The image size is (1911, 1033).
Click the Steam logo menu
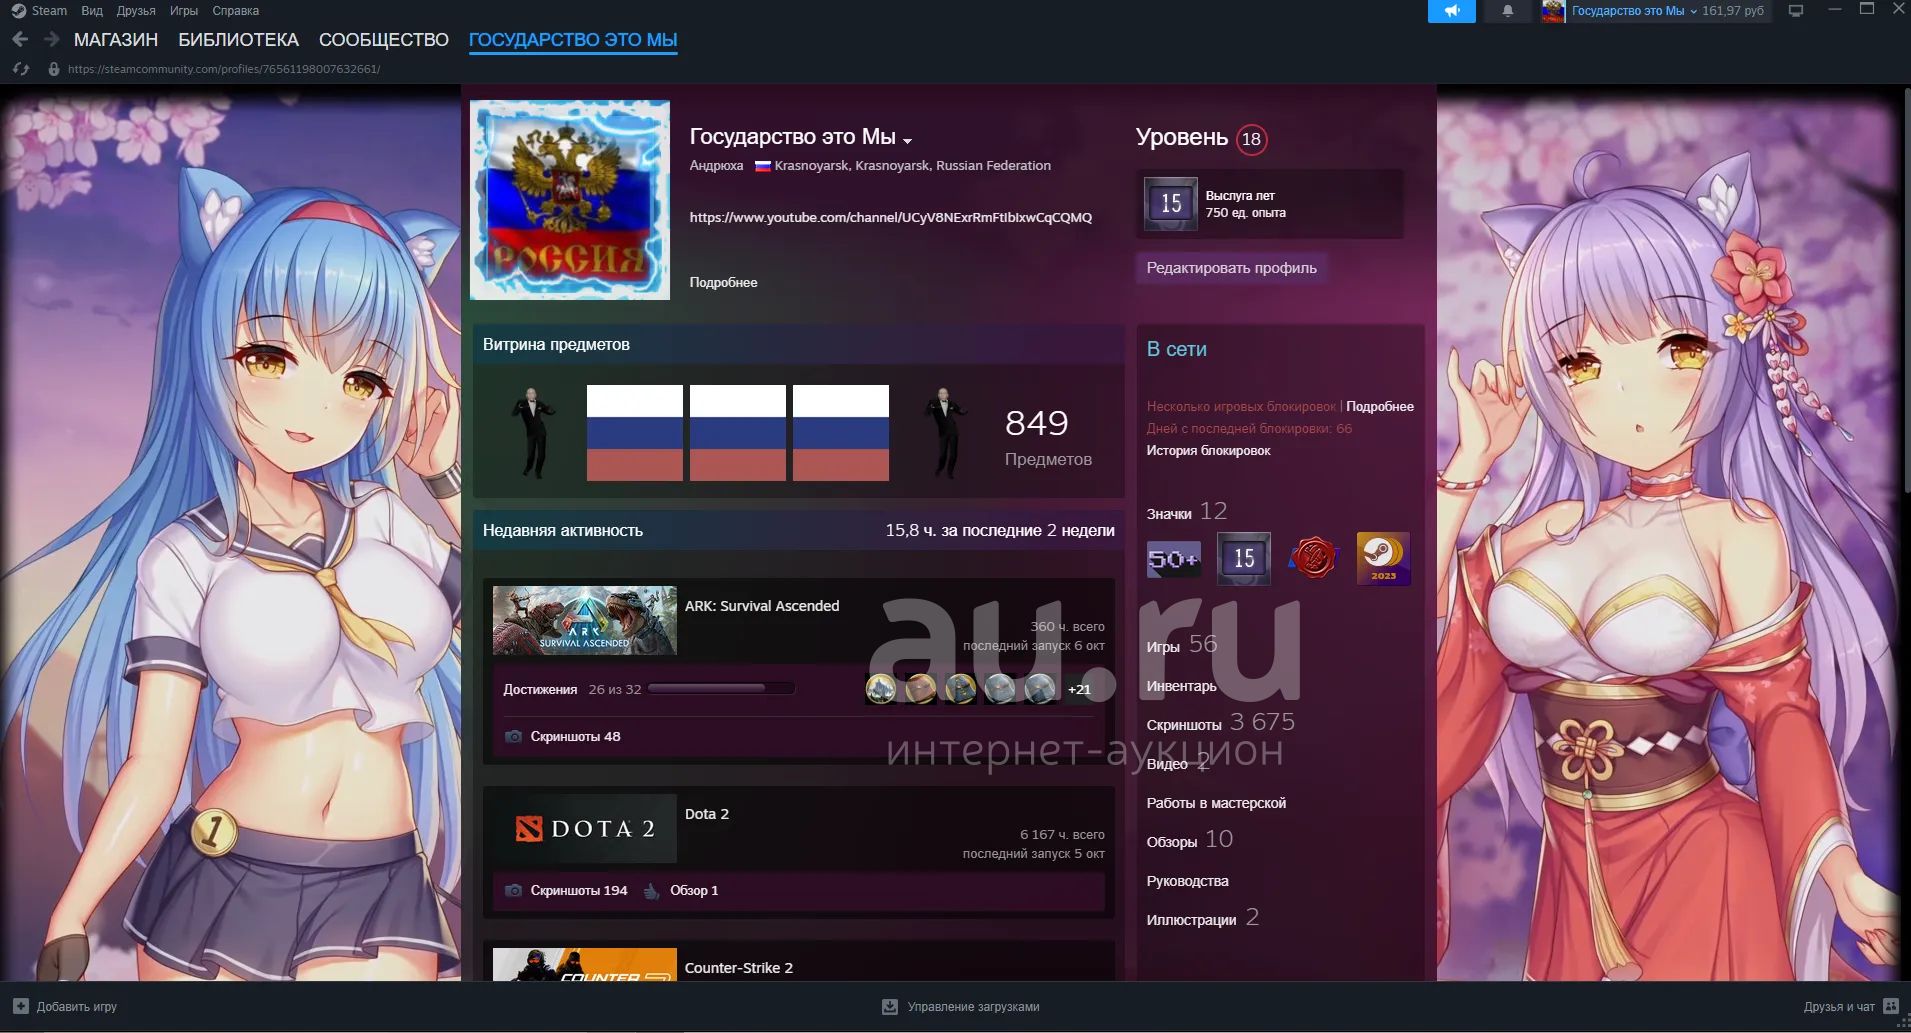point(18,11)
